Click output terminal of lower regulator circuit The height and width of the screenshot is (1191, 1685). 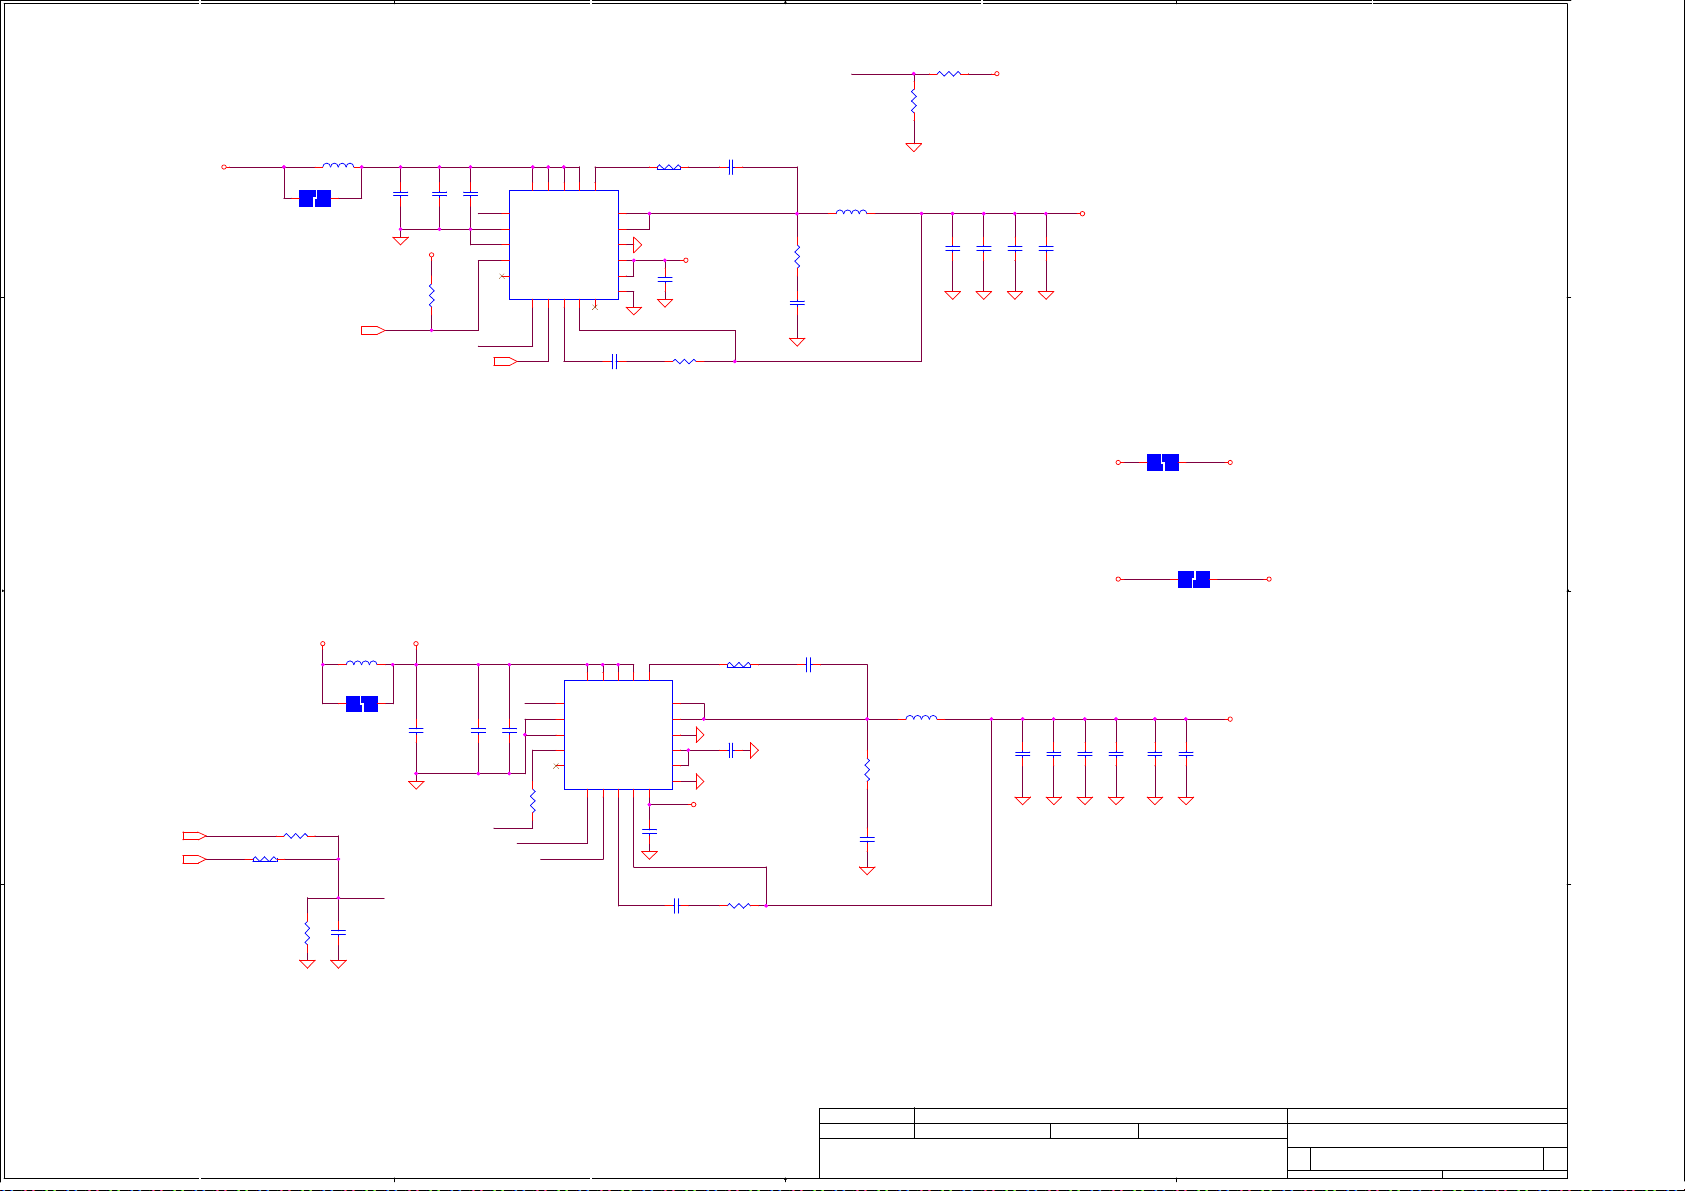pos(1230,718)
